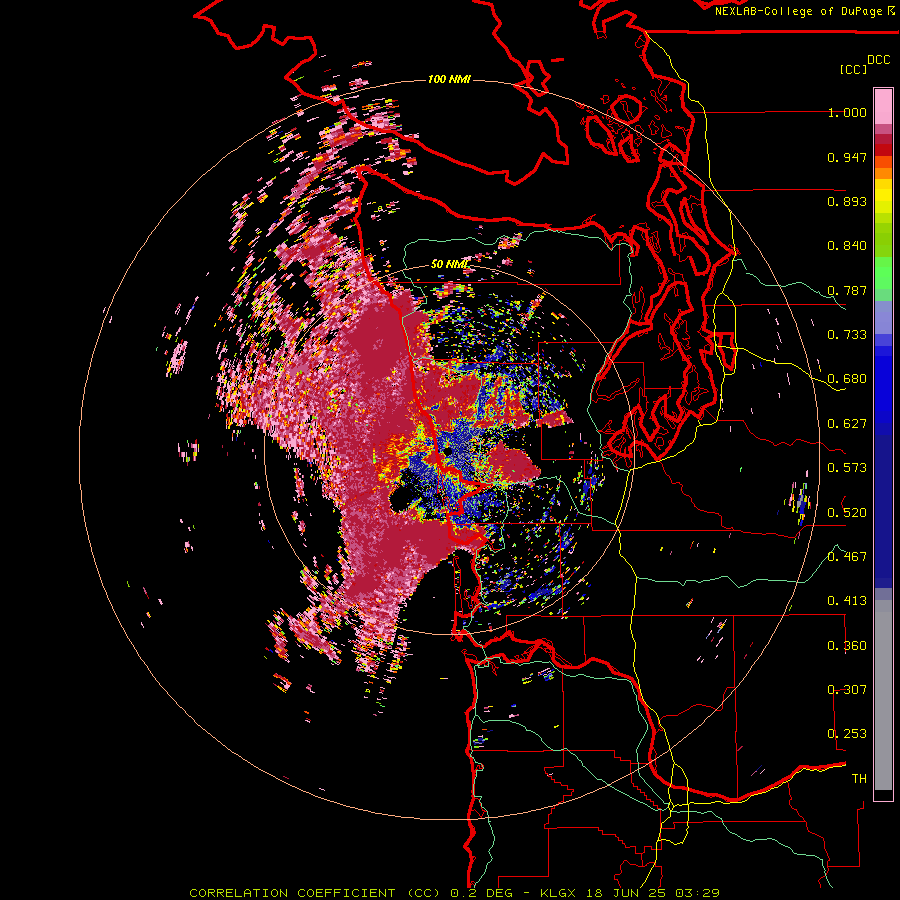Image resolution: width=900 pixels, height=900 pixels.
Task: Click the 0.520 scale value
Action: (847, 513)
